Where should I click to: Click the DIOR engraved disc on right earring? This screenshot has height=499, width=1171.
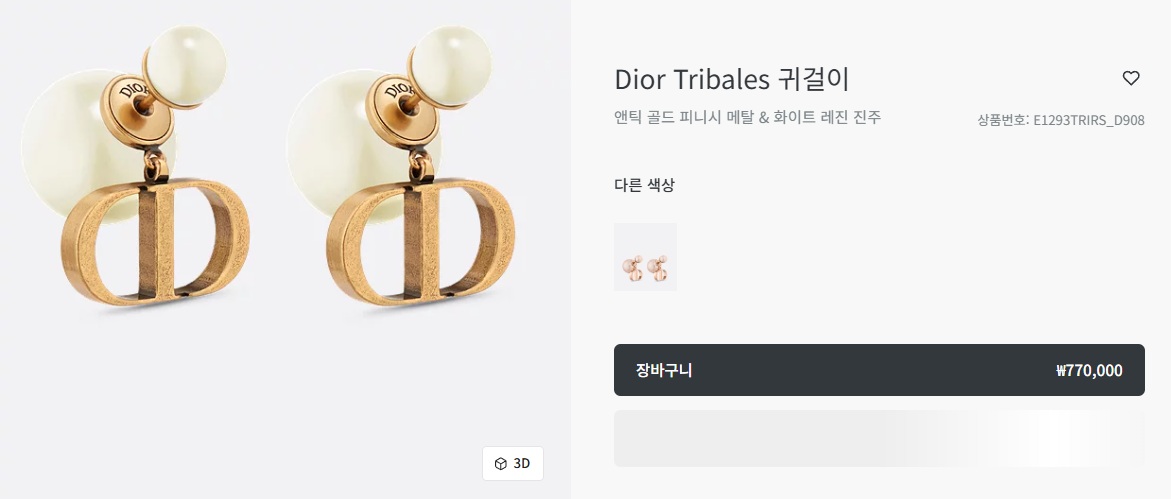[x=402, y=108]
